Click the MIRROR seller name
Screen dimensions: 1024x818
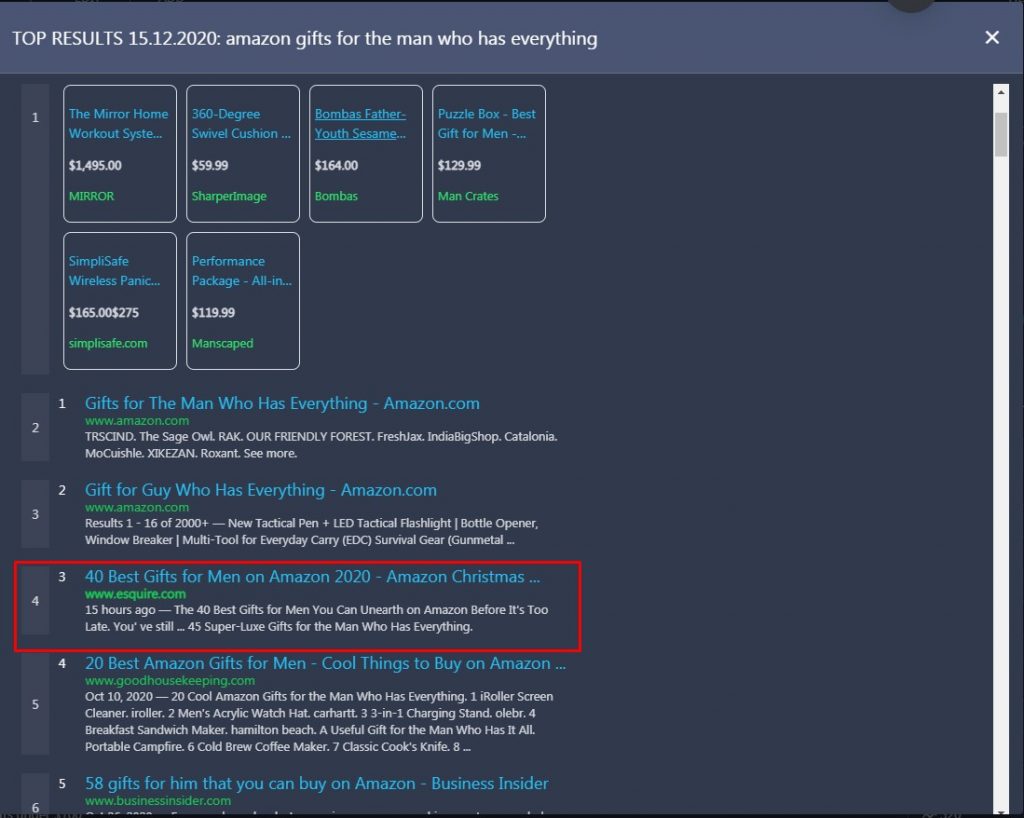point(91,196)
